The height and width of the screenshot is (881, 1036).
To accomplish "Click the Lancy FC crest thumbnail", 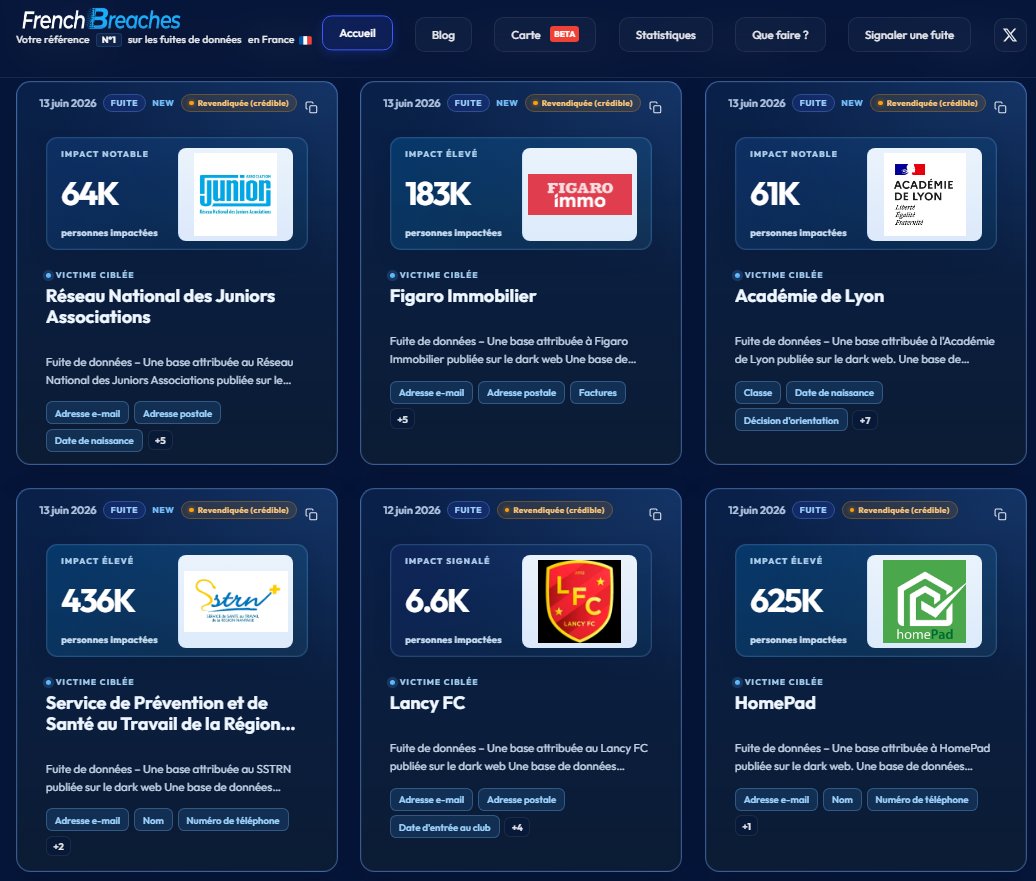I will coord(579,601).
